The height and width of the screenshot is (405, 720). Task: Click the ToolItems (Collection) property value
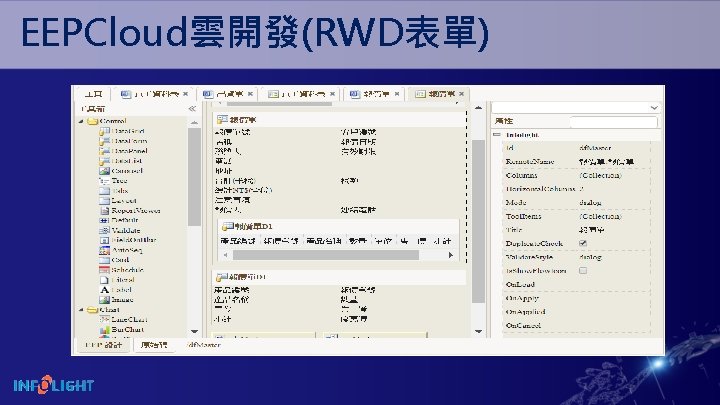coord(601,216)
